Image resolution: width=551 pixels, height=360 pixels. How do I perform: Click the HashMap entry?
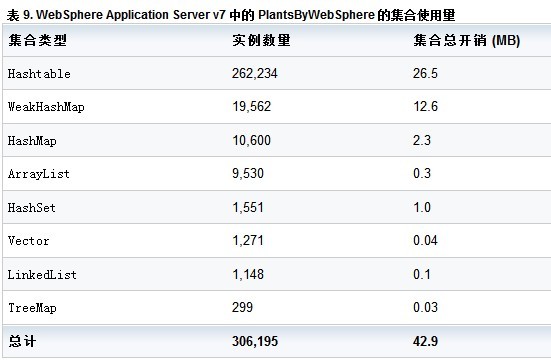(x=32, y=141)
